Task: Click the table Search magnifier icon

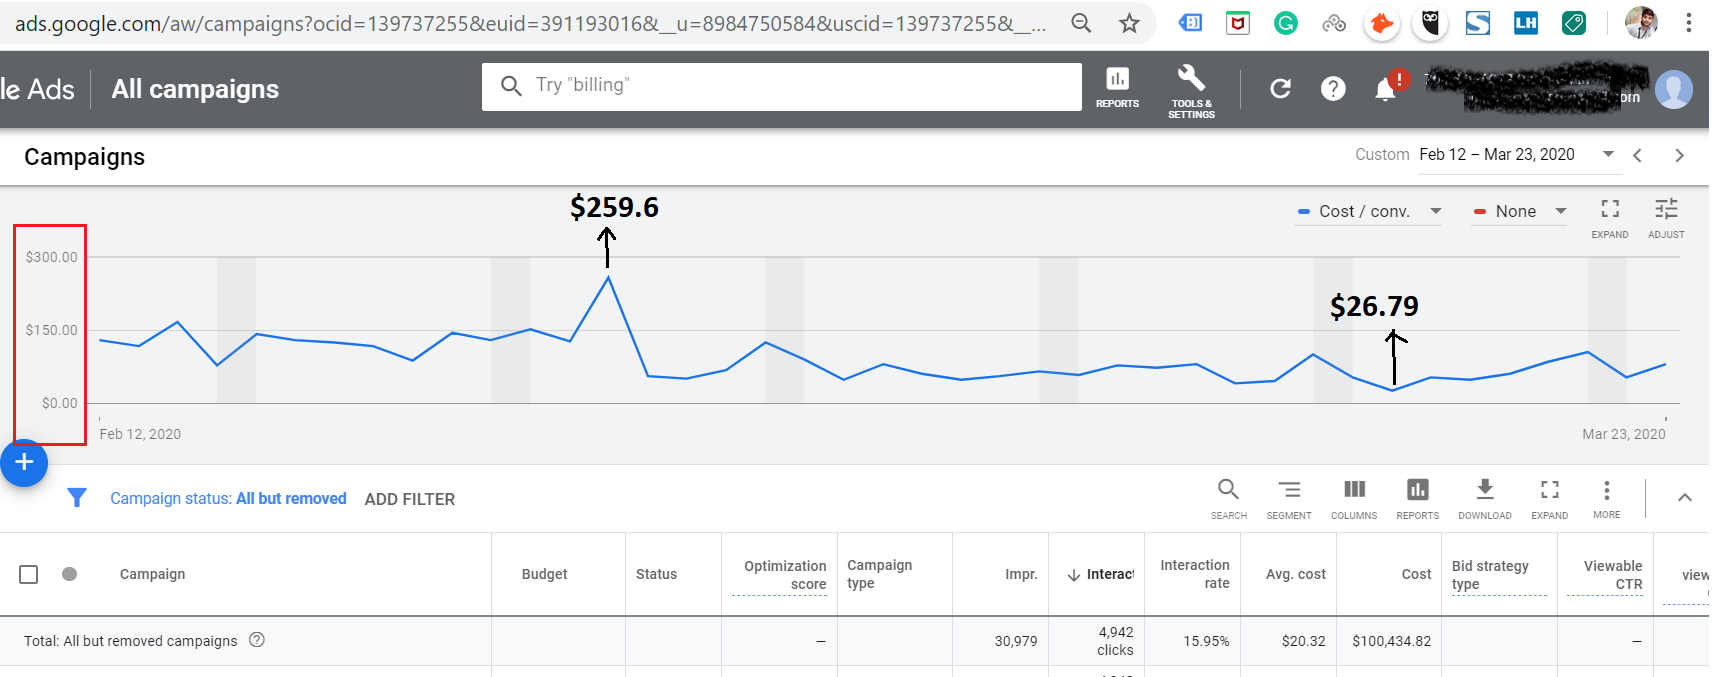Action: point(1228,497)
